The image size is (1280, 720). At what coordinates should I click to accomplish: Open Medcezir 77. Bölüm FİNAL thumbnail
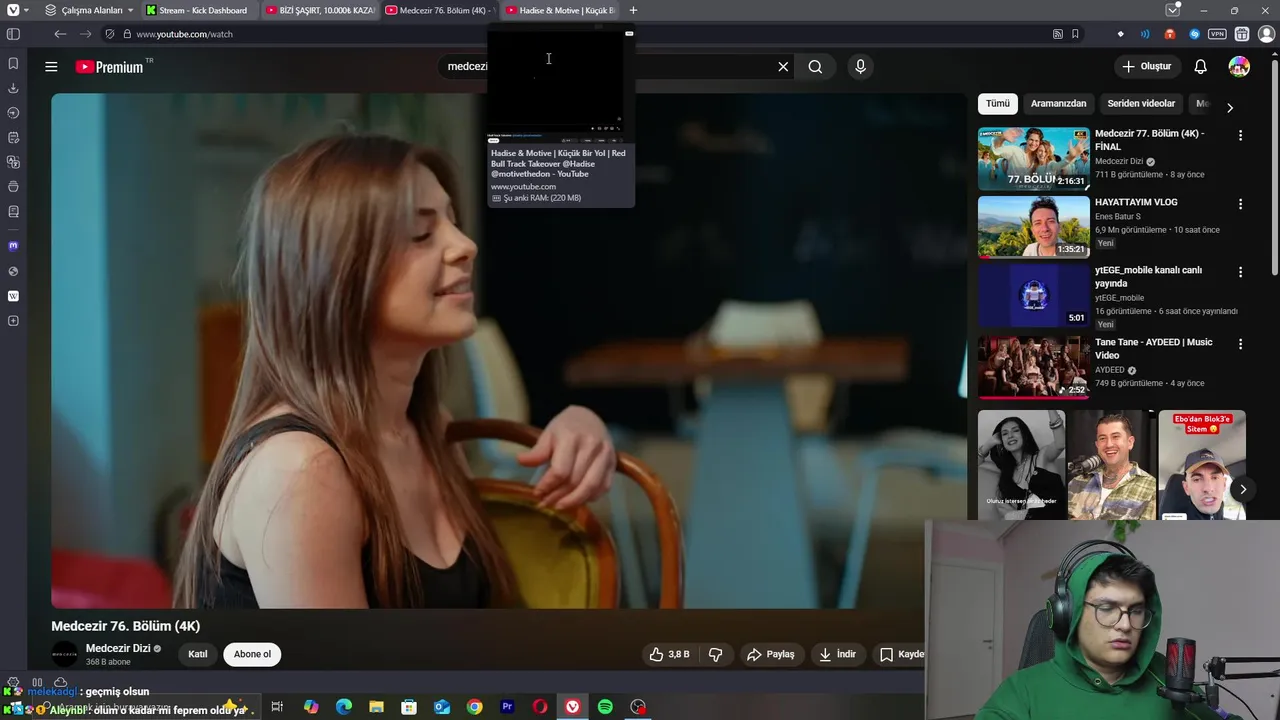pos(1034,159)
